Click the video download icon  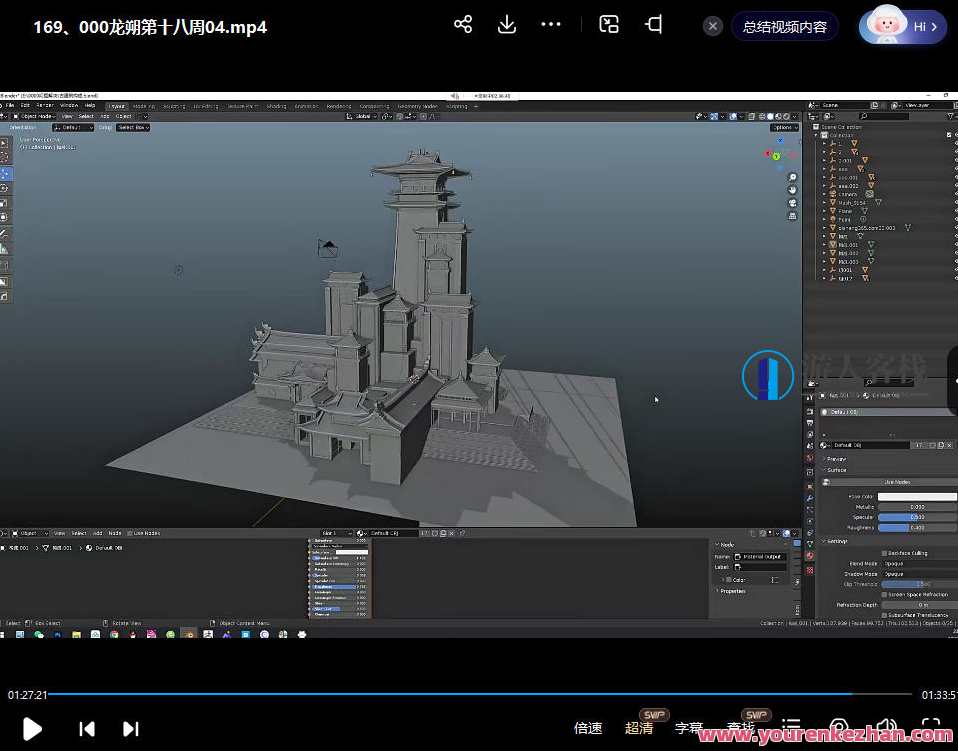click(506, 25)
